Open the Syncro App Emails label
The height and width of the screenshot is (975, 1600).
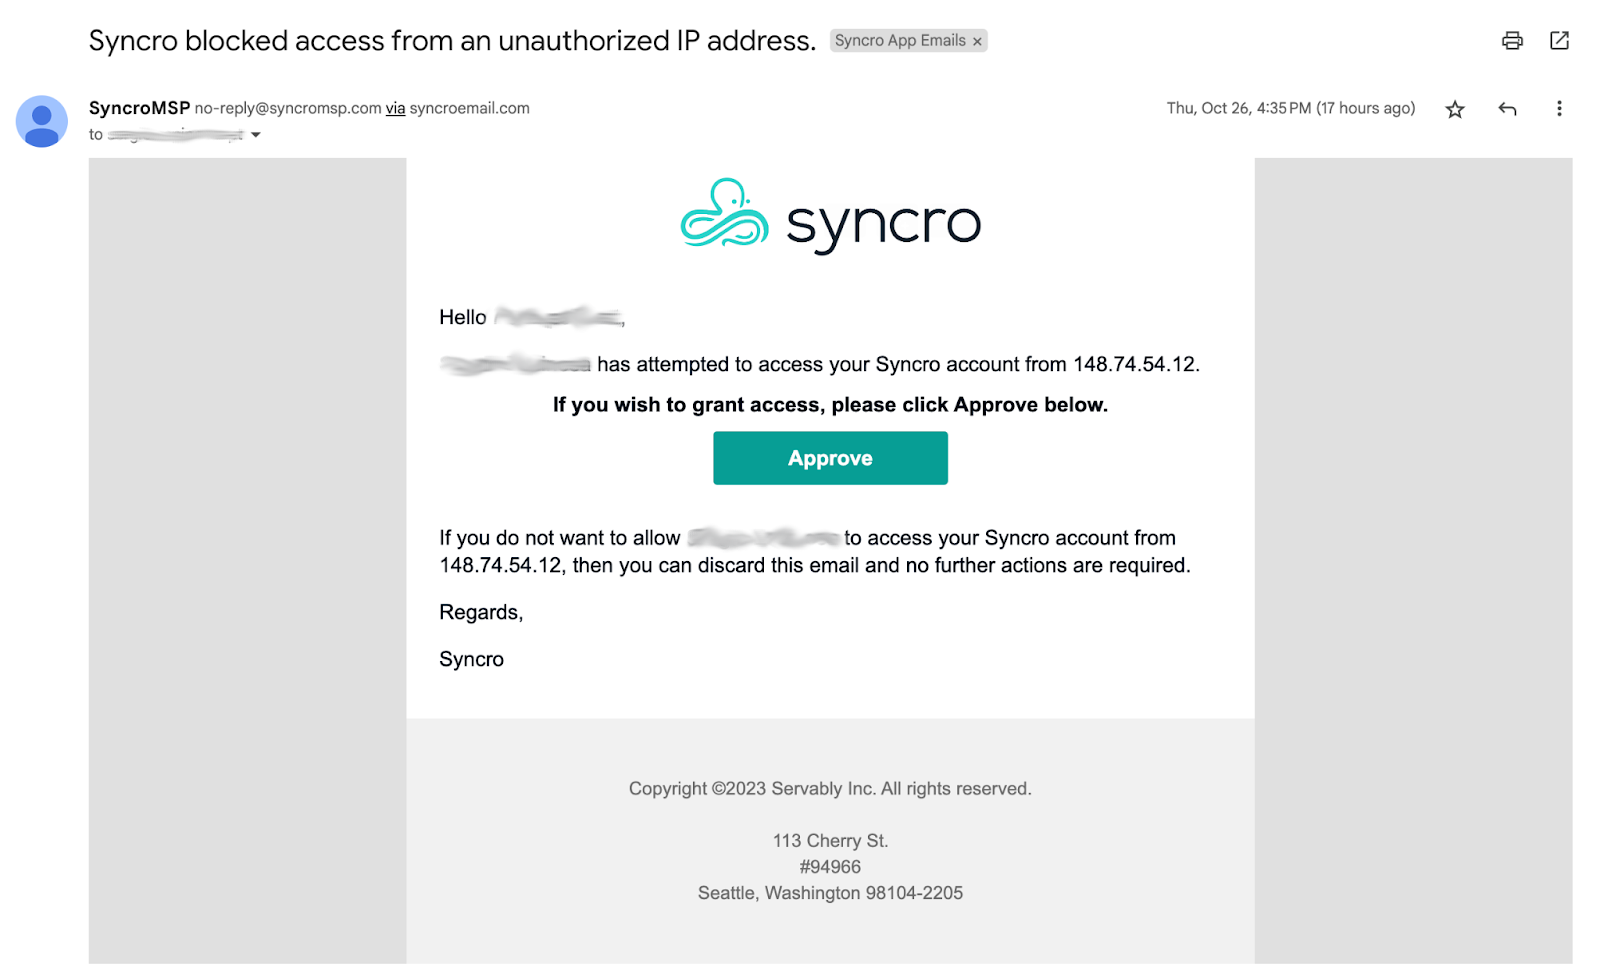899,40
